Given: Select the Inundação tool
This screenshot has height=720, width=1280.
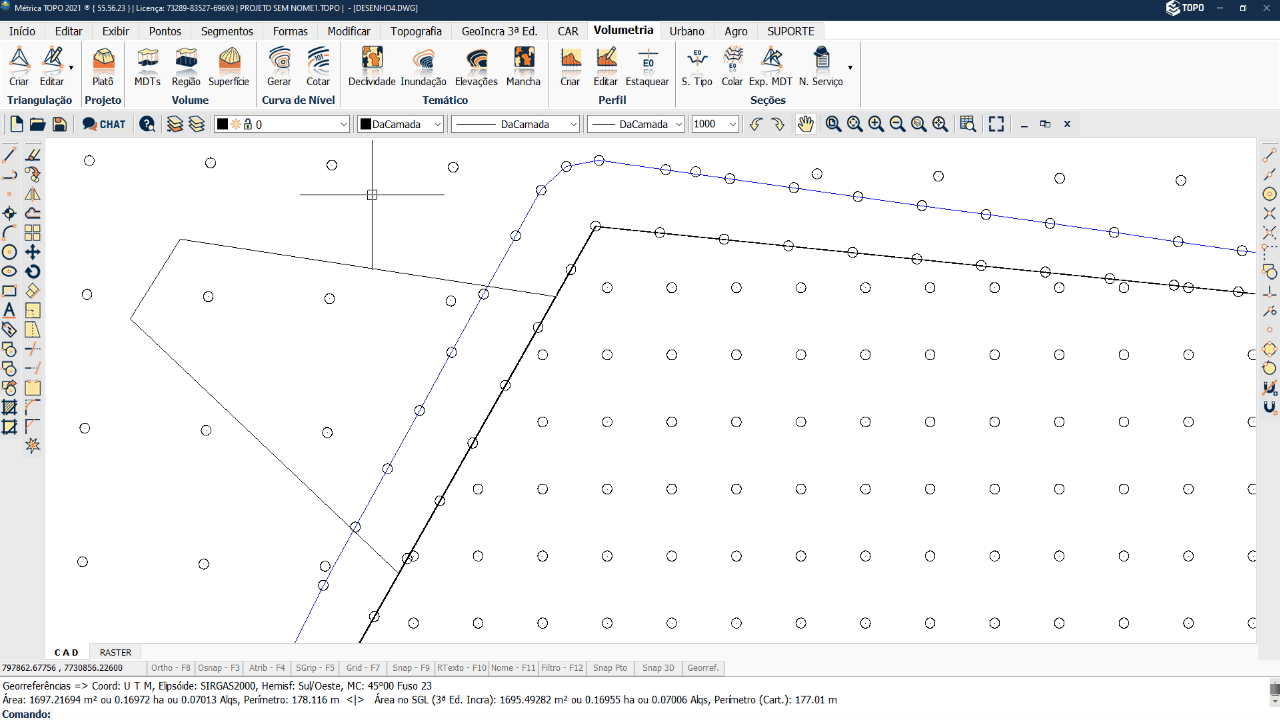Looking at the screenshot, I should coord(423,66).
